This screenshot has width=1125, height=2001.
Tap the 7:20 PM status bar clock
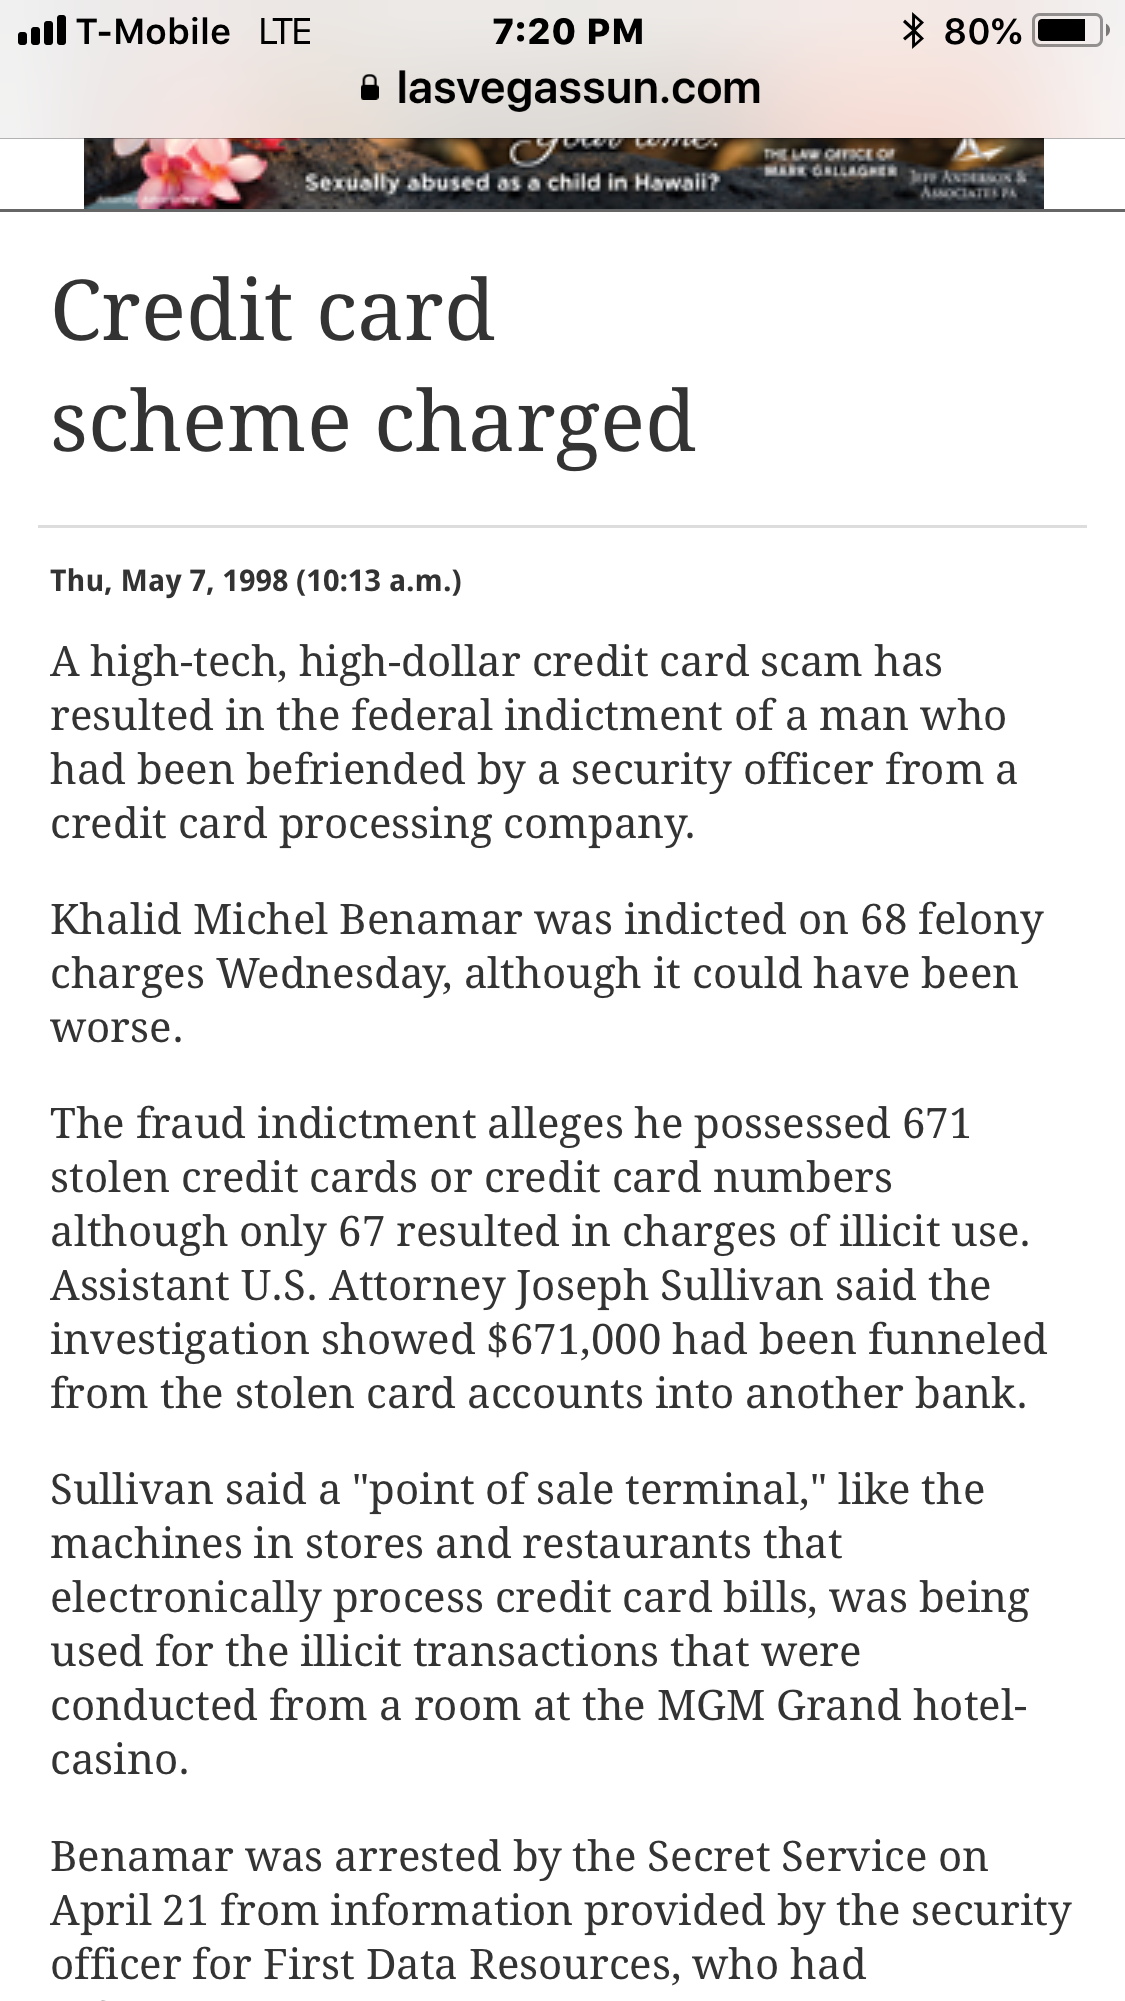(x=567, y=32)
